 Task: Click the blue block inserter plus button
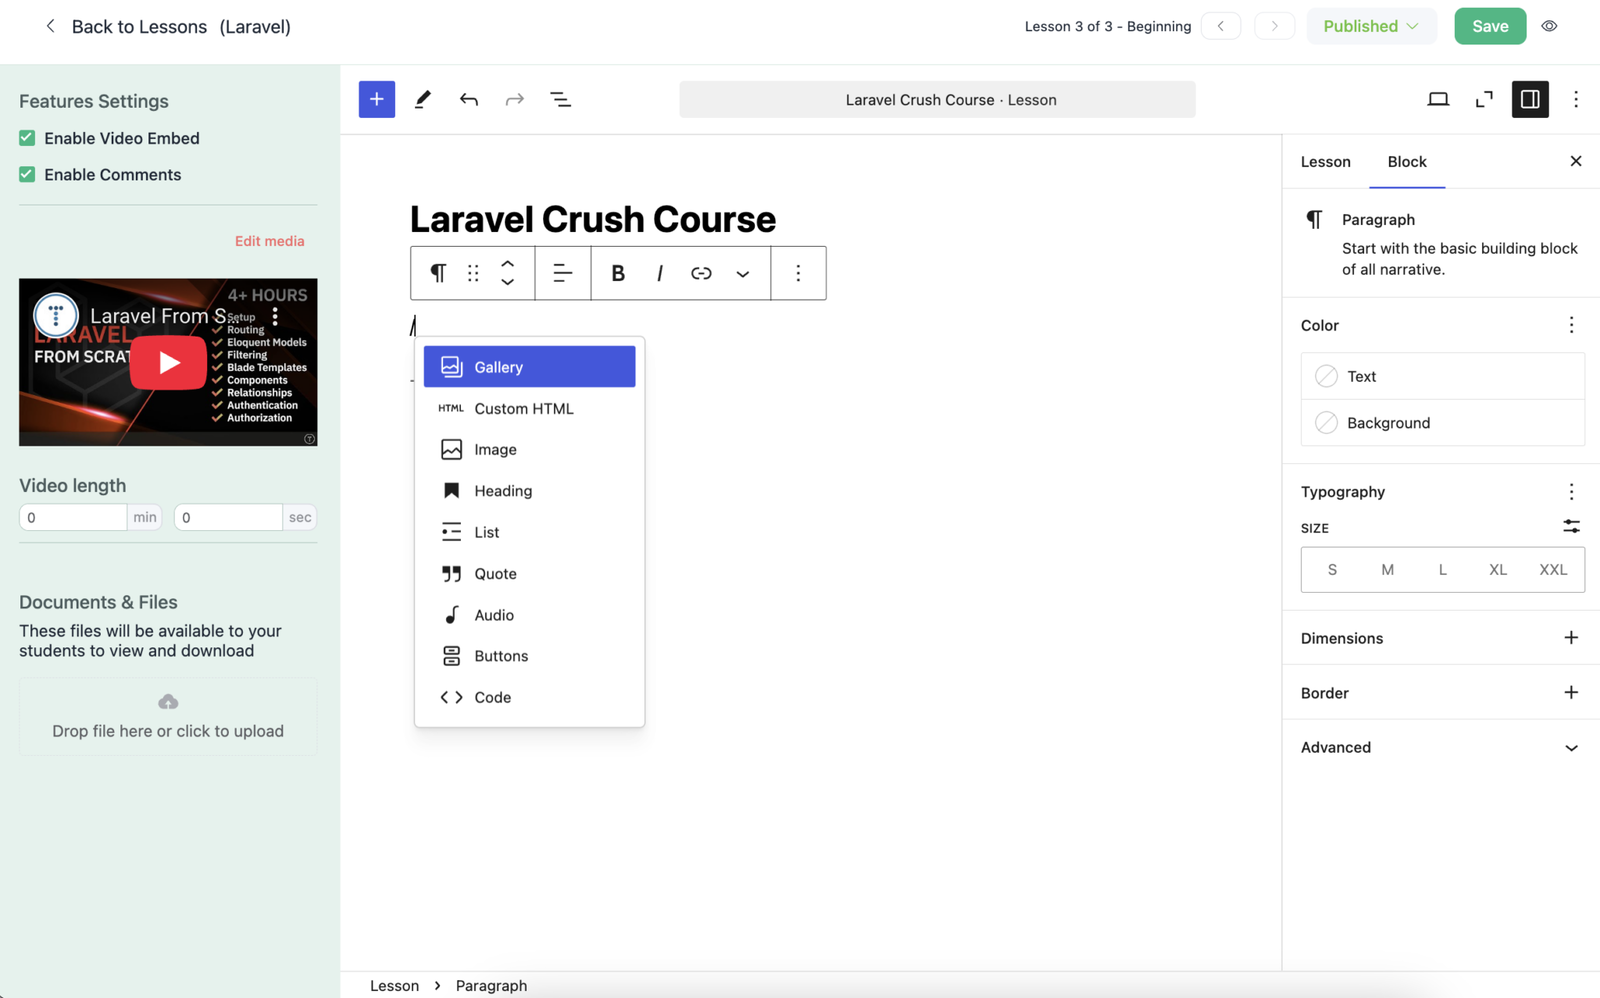tap(376, 99)
